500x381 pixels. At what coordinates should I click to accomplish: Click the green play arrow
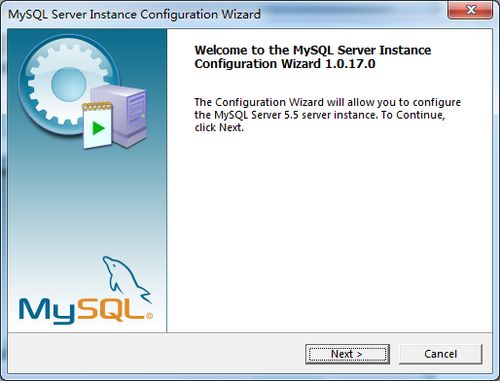[x=98, y=128]
